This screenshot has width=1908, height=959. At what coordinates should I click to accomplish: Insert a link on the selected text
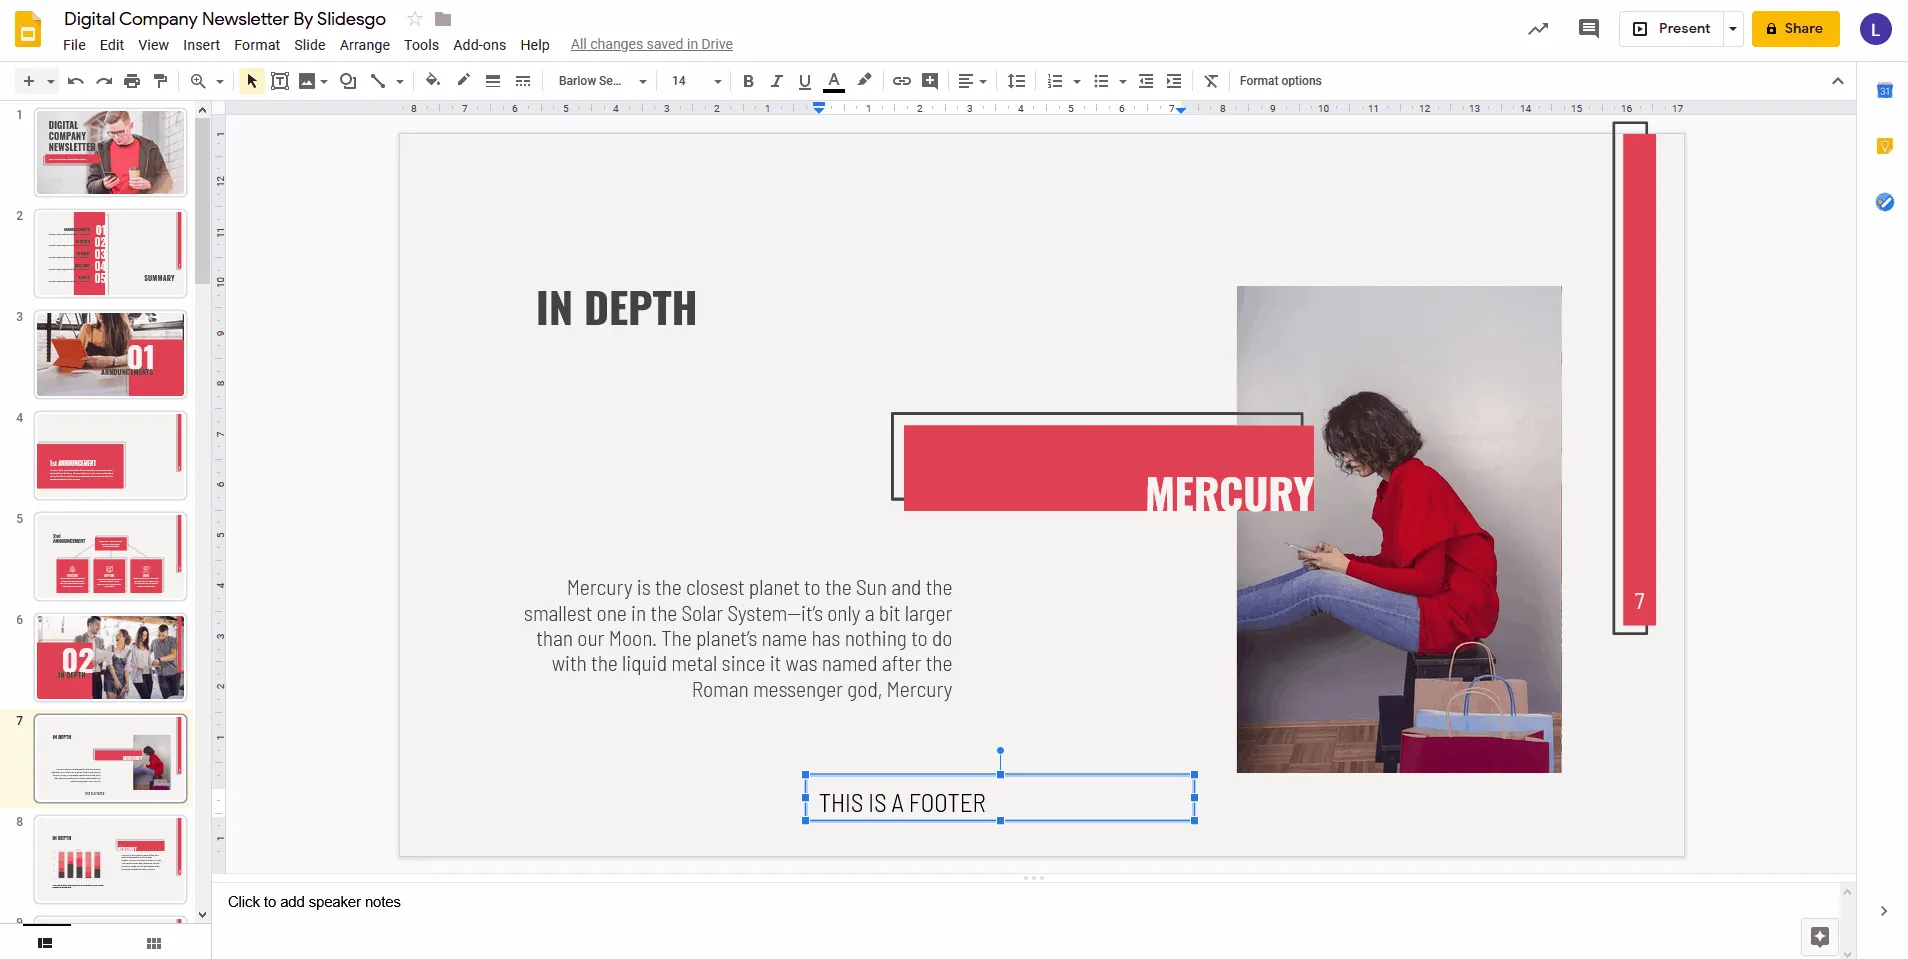(900, 81)
